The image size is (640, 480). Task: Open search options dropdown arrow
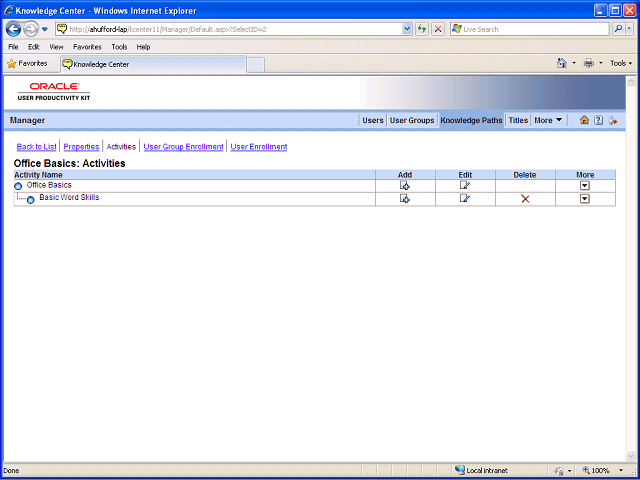pyautogui.click(x=629, y=29)
